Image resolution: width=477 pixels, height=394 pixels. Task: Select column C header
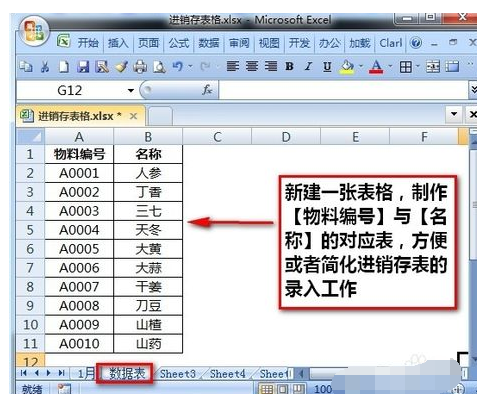click(217, 137)
